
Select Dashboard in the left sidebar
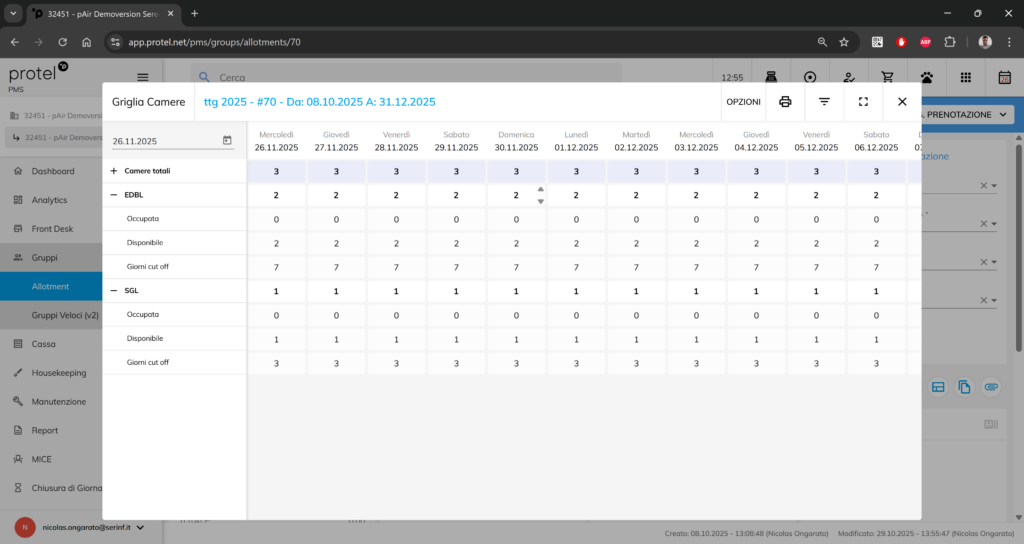pos(52,171)
